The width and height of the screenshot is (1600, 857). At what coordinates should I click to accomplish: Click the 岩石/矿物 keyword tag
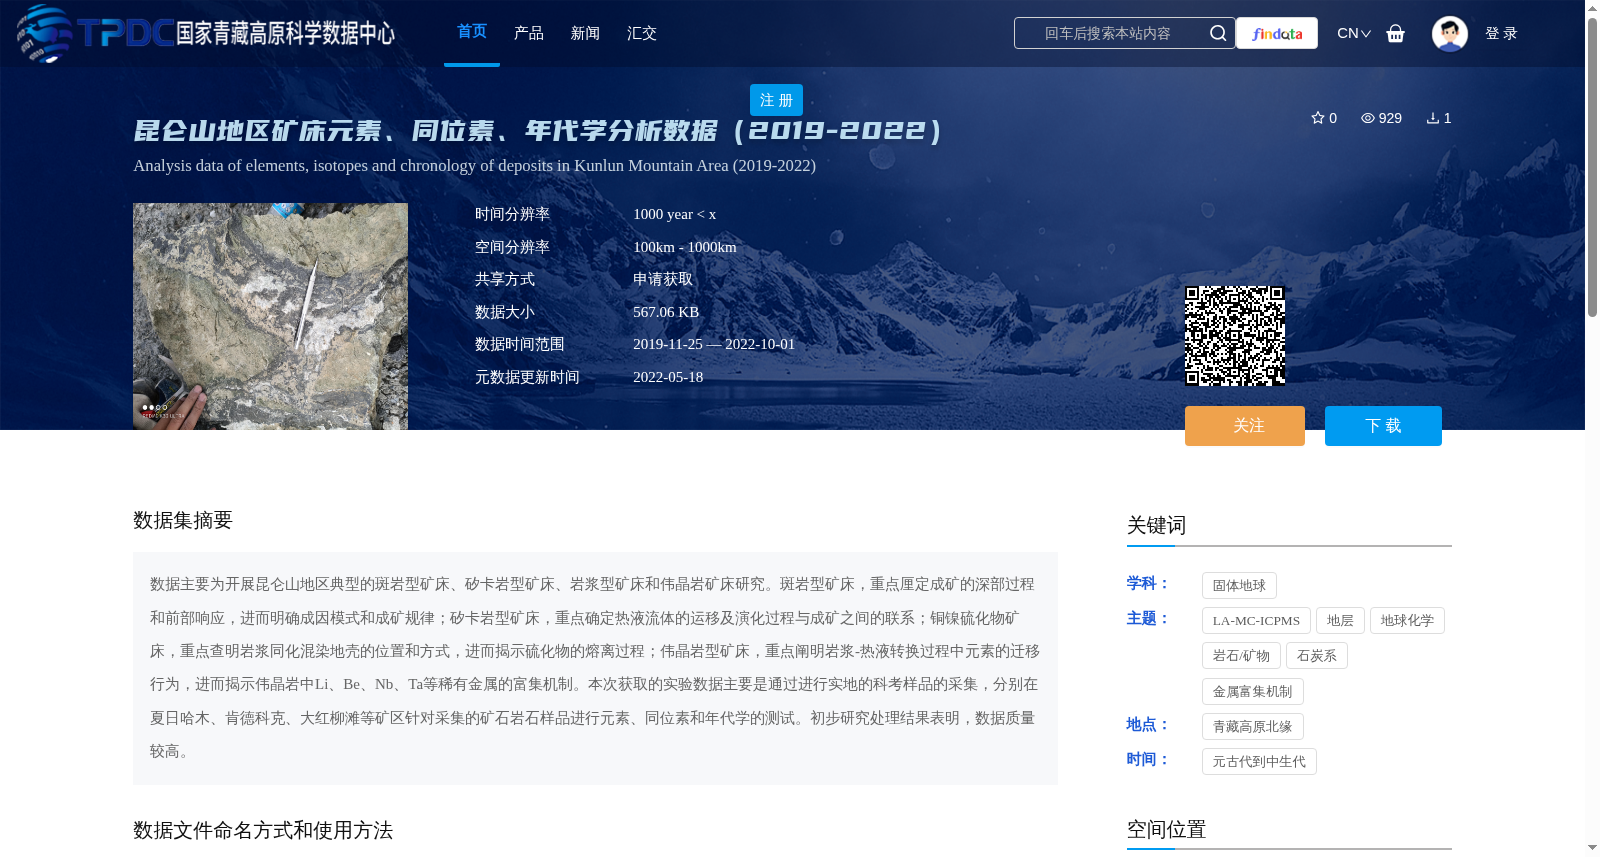tap(1241, 656)
